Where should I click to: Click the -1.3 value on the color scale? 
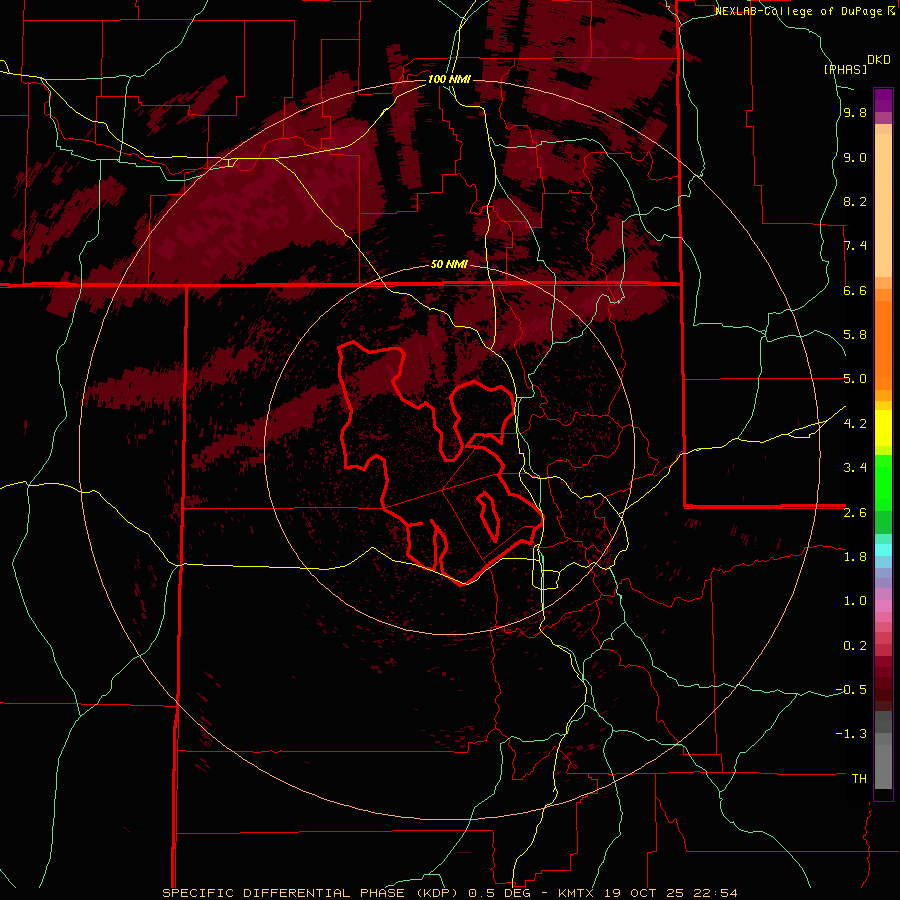click(851, 734)
